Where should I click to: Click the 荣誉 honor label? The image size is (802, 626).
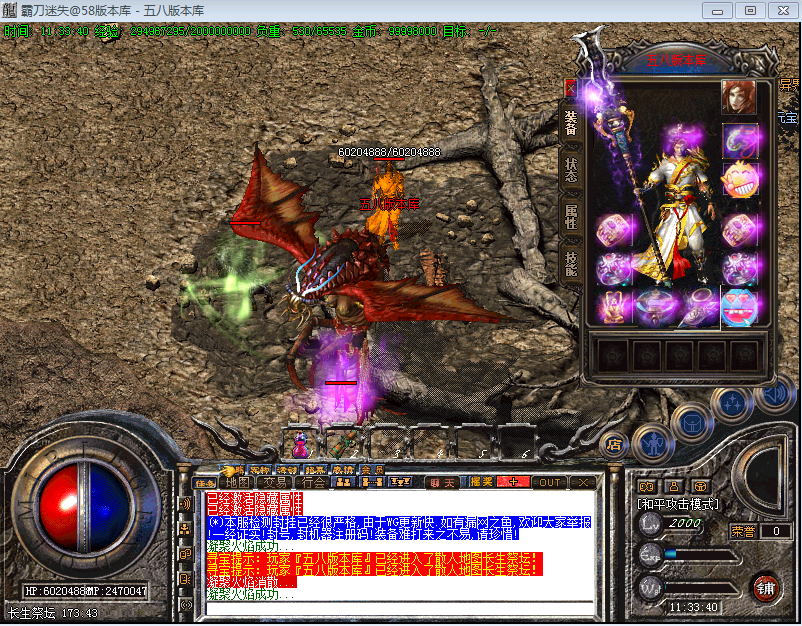click(x=743, y=531)
